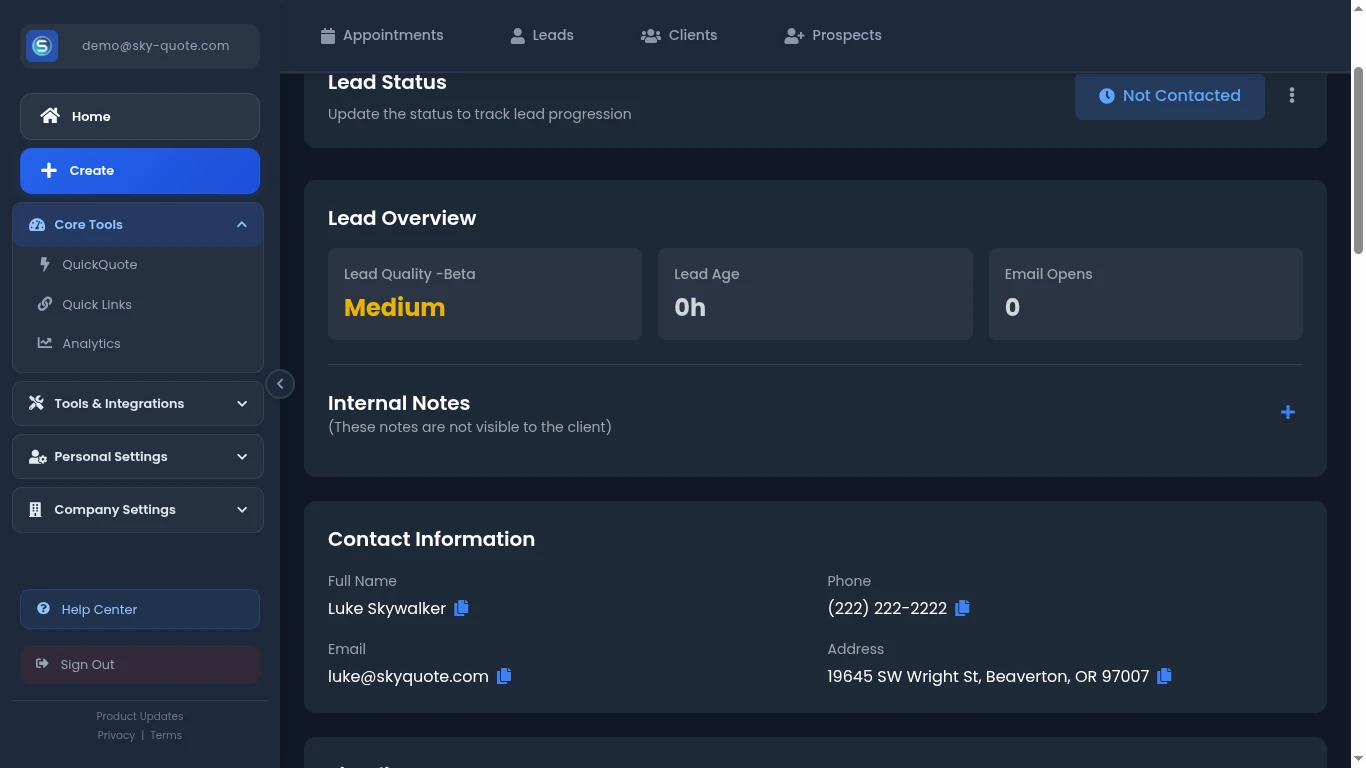This screenshot has height=768, width=1366.
Task: Copy Luke Skywalker's full name
Action: [461, 607]
